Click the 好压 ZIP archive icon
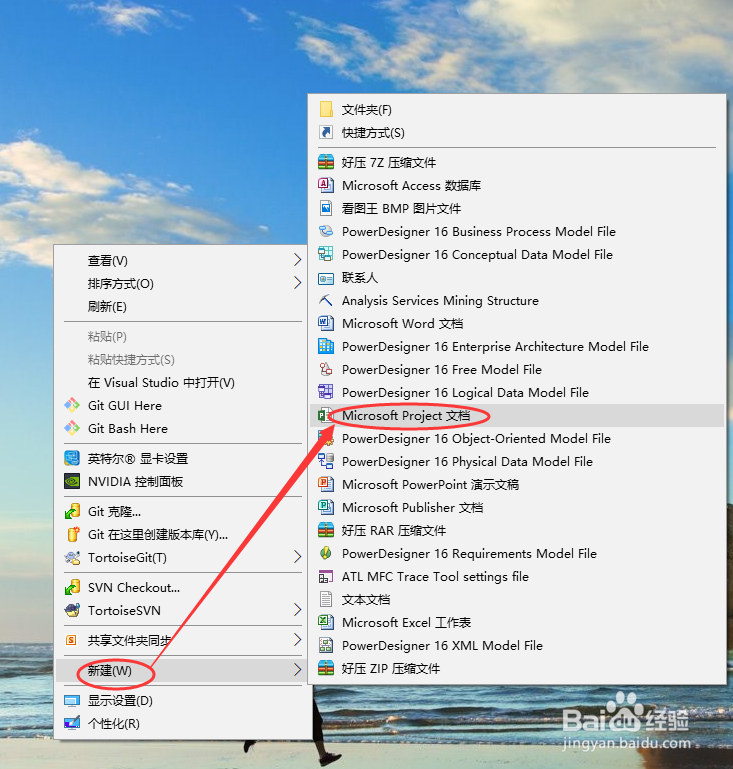This screenshot has width=733, height=769. (326, 669)
